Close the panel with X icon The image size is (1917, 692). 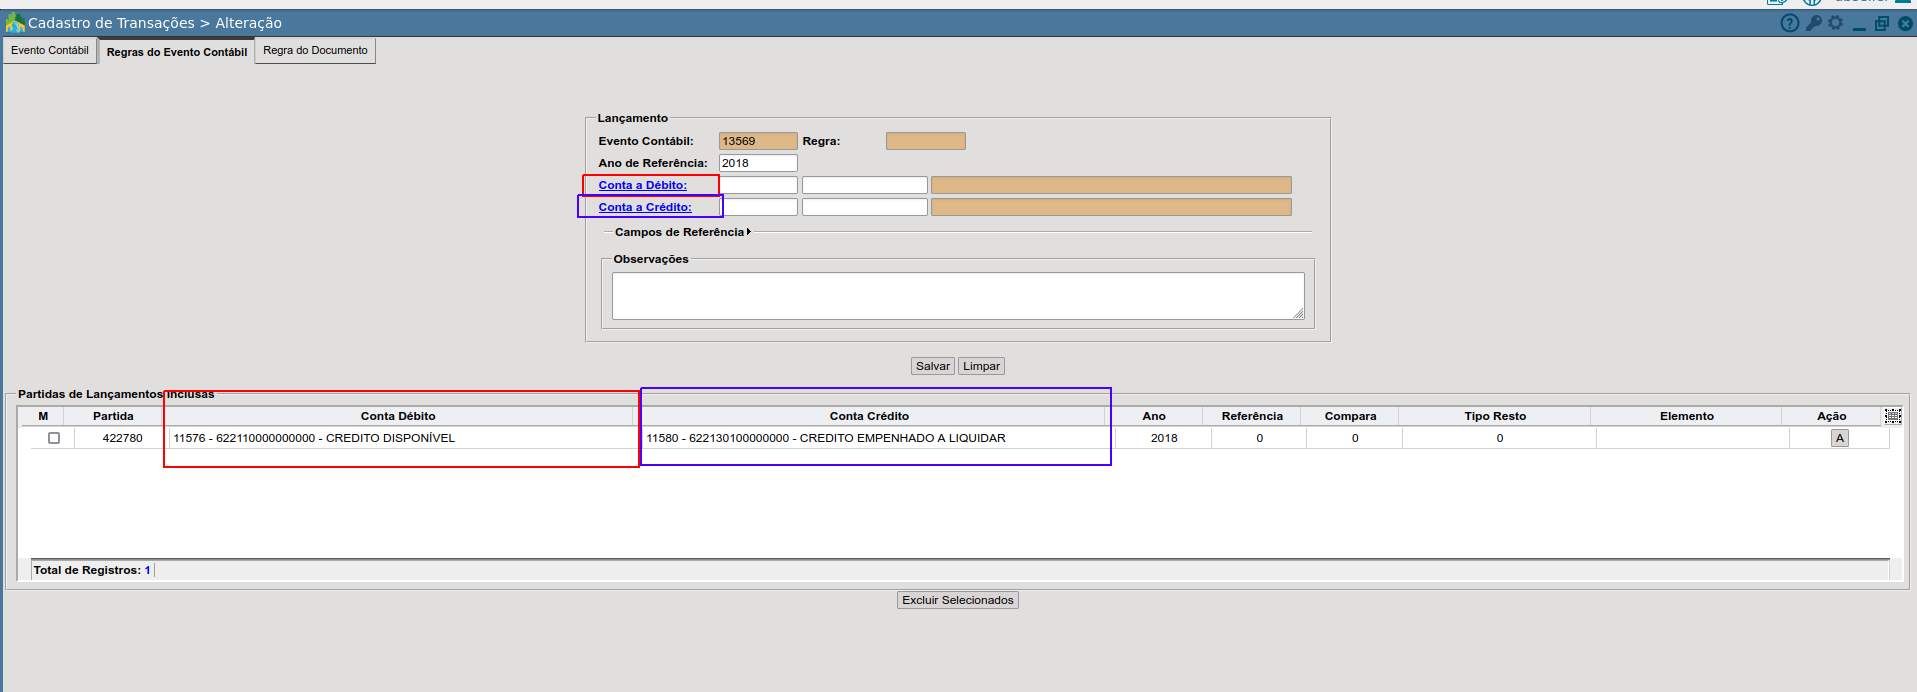[1905, 23]
